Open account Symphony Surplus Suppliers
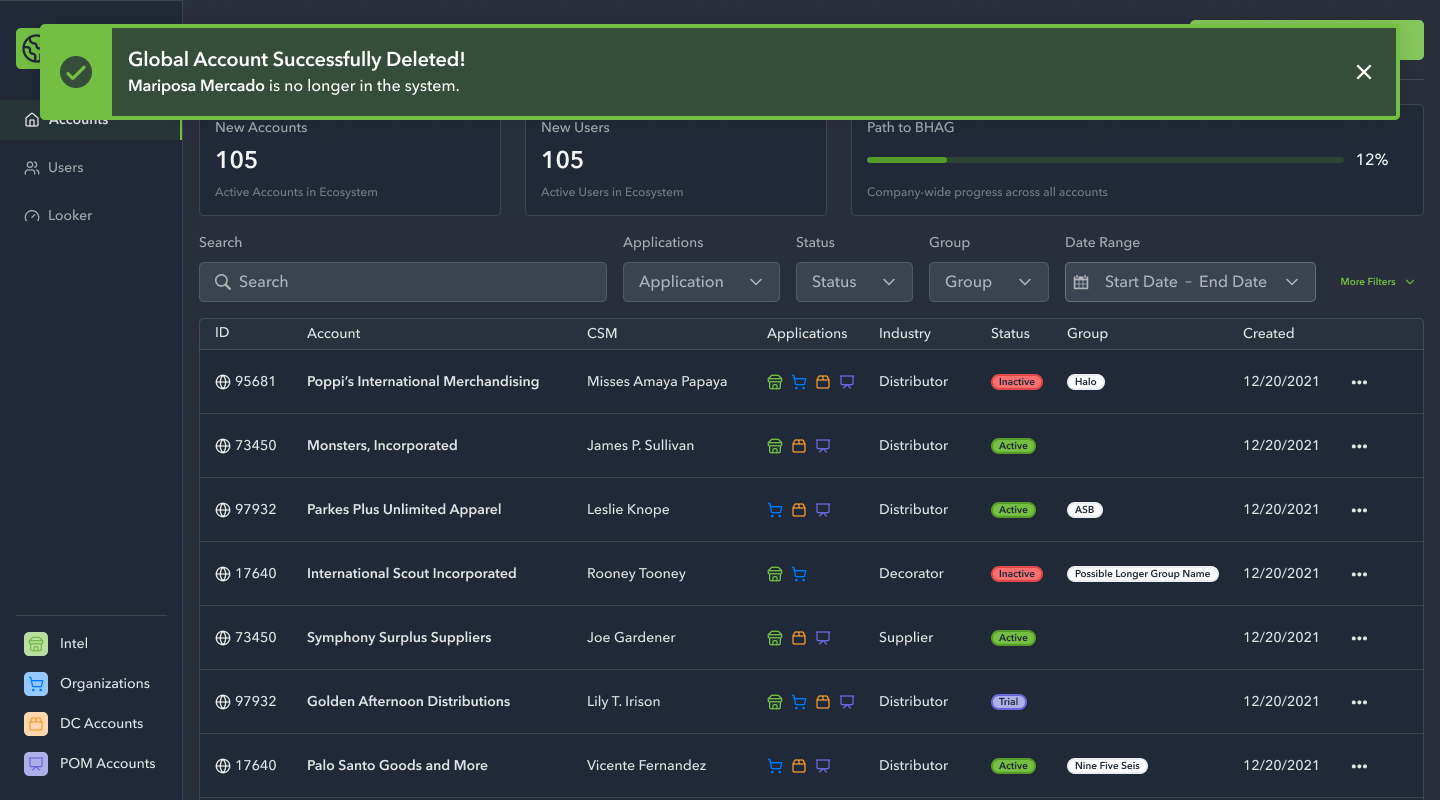The height and width of the screenshot is (800, 1440). coord(399,638)
